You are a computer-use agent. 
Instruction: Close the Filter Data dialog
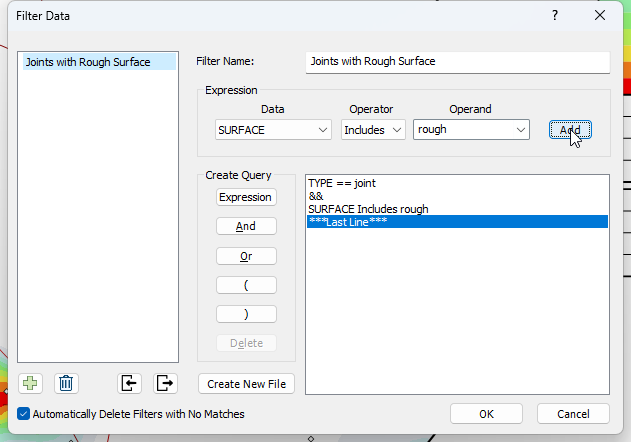click(600, 15)
